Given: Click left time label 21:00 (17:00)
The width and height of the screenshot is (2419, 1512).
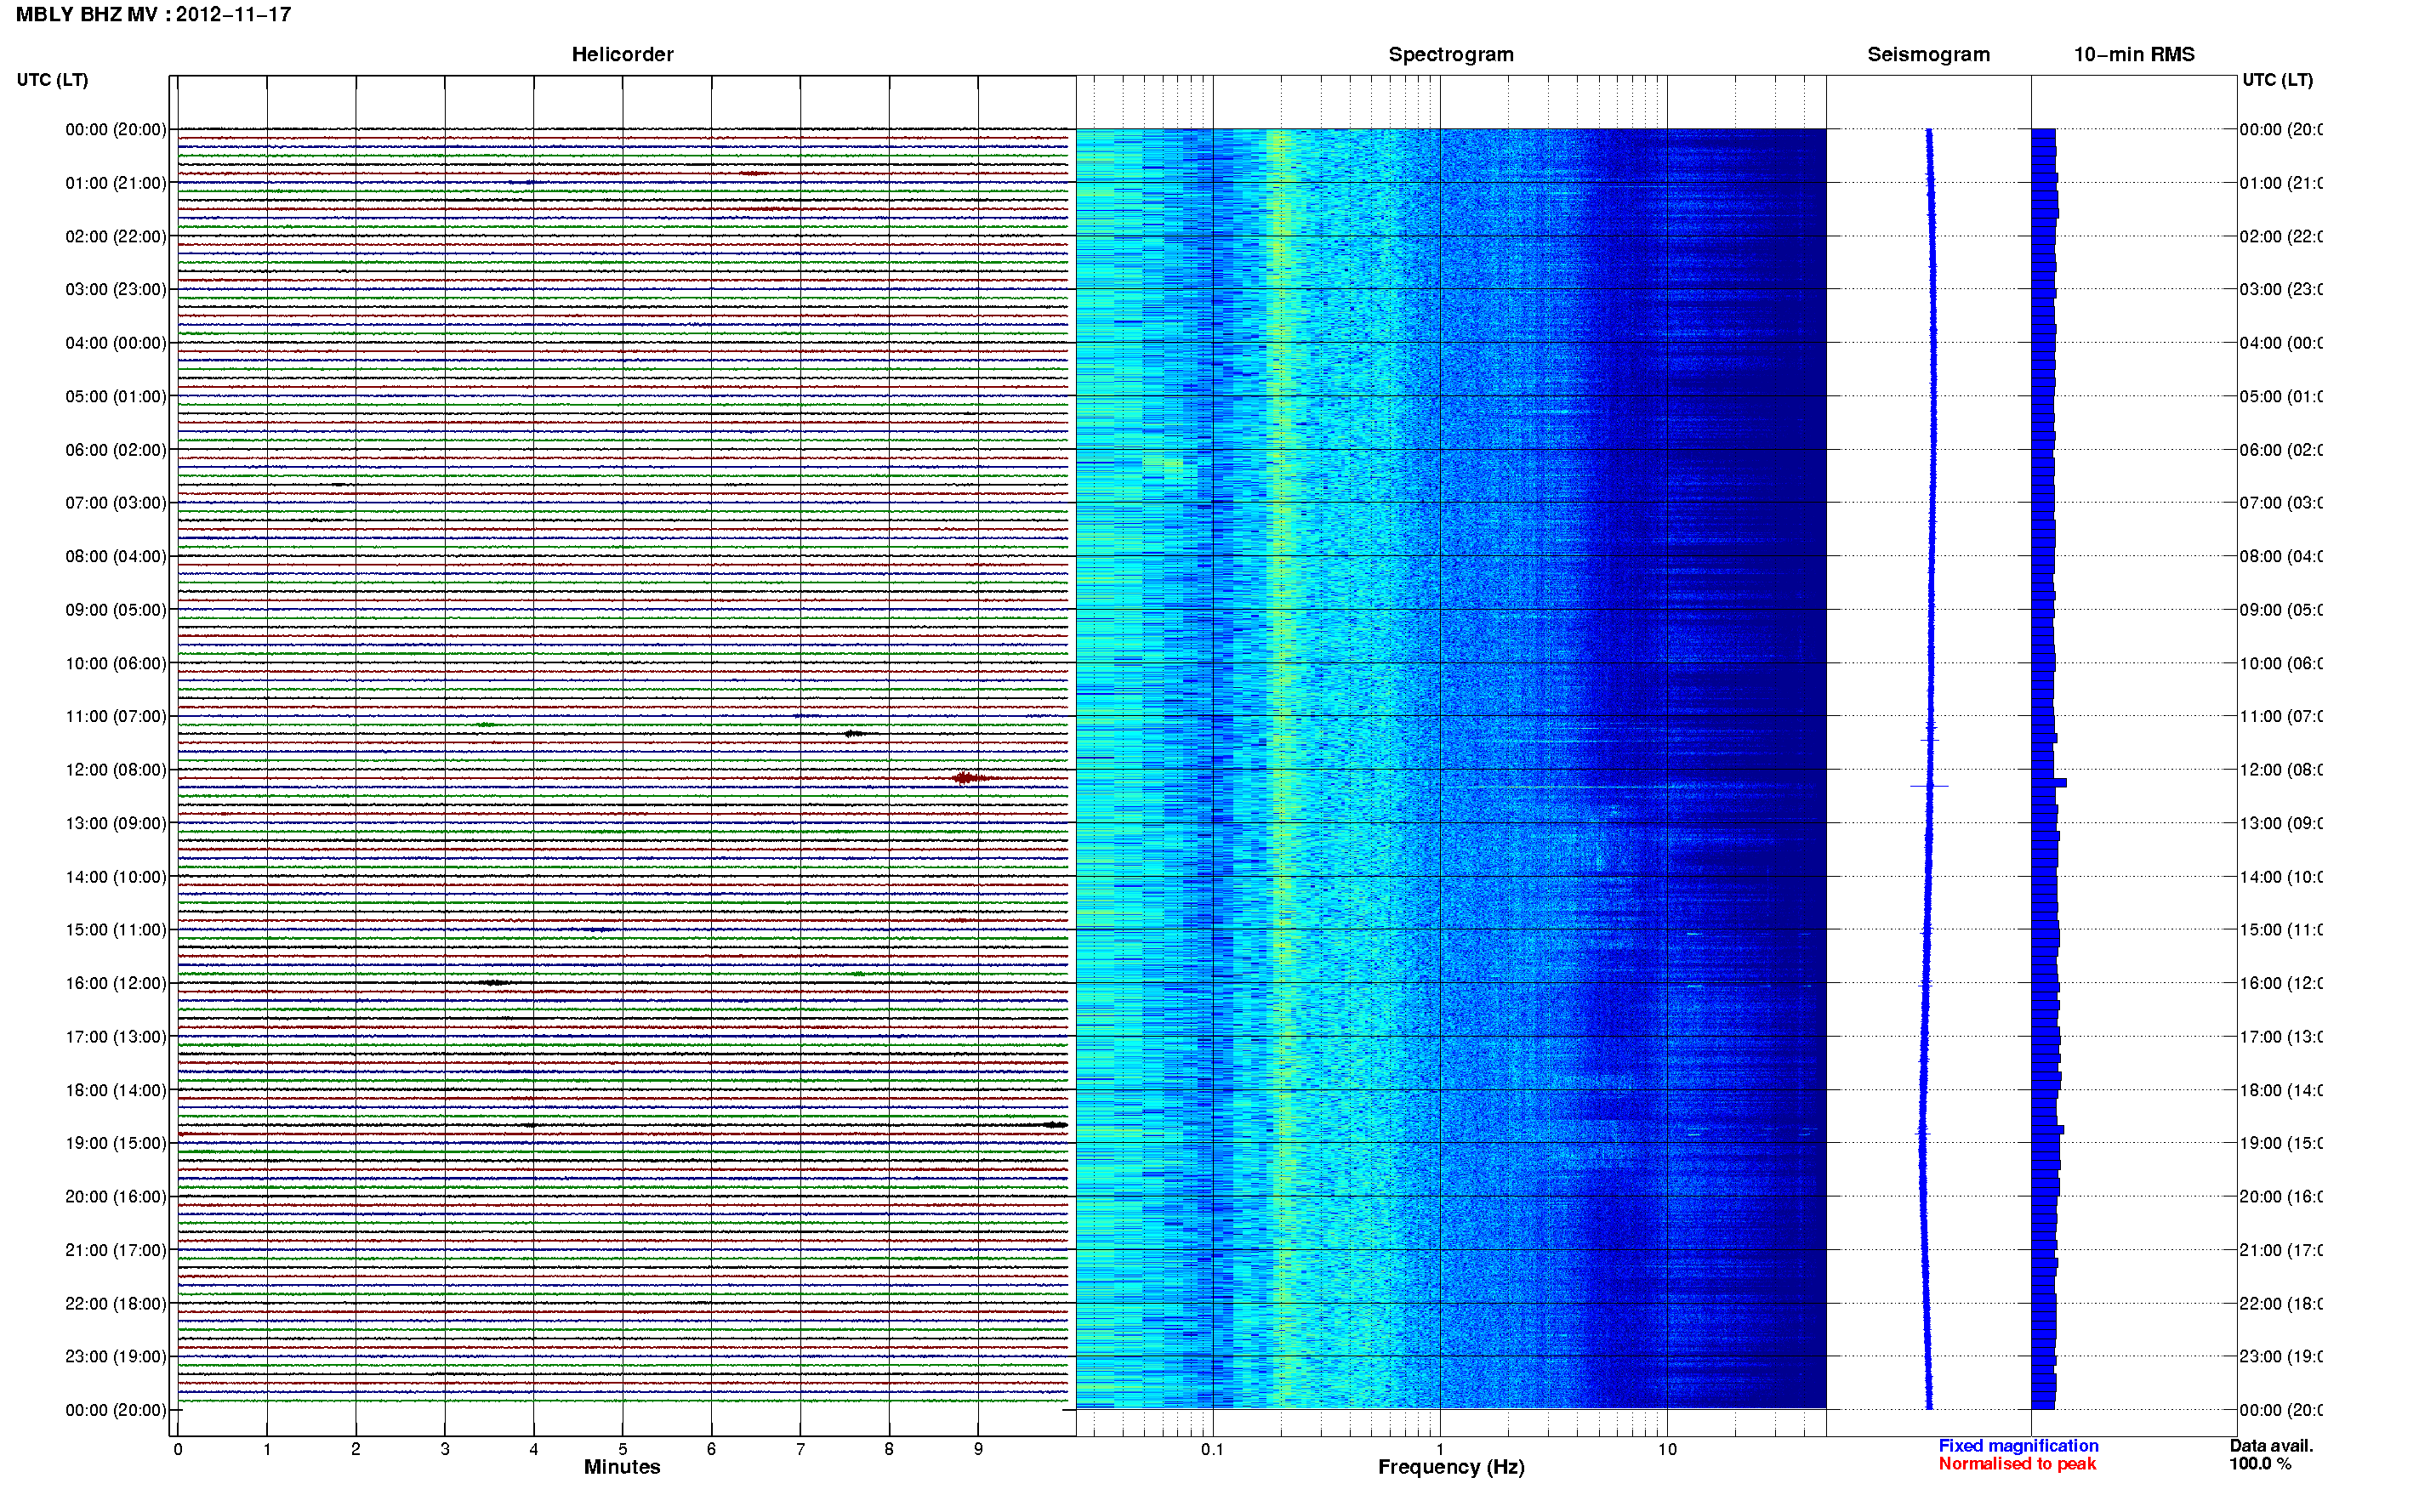Looking at the screenshot, I should [116, 1250].
